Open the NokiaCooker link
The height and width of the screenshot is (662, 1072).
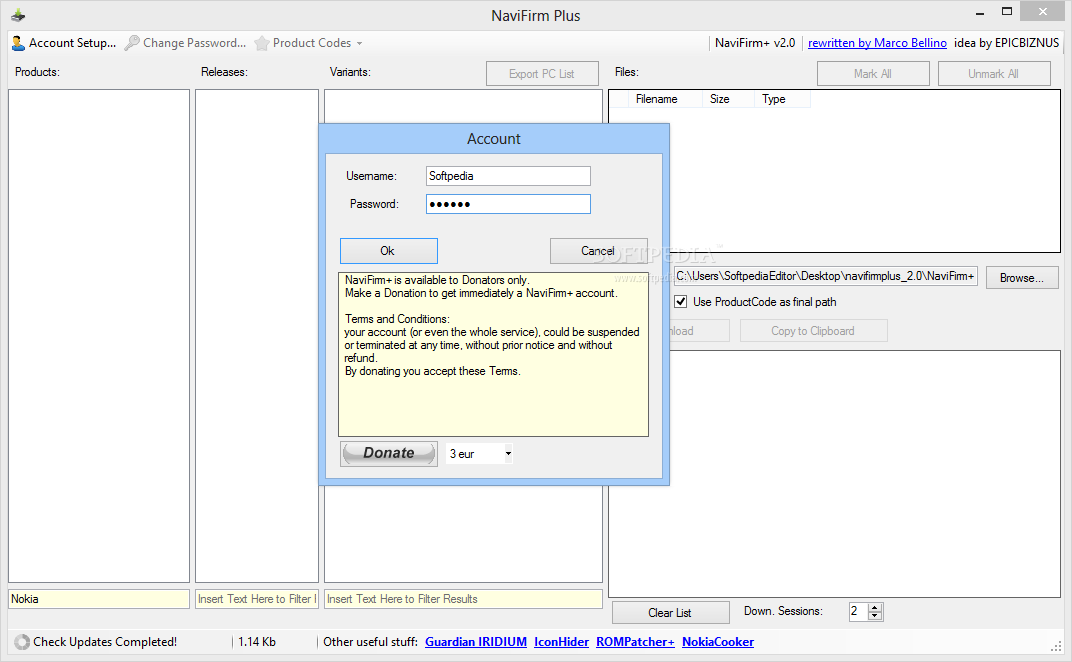click(718, 641)
